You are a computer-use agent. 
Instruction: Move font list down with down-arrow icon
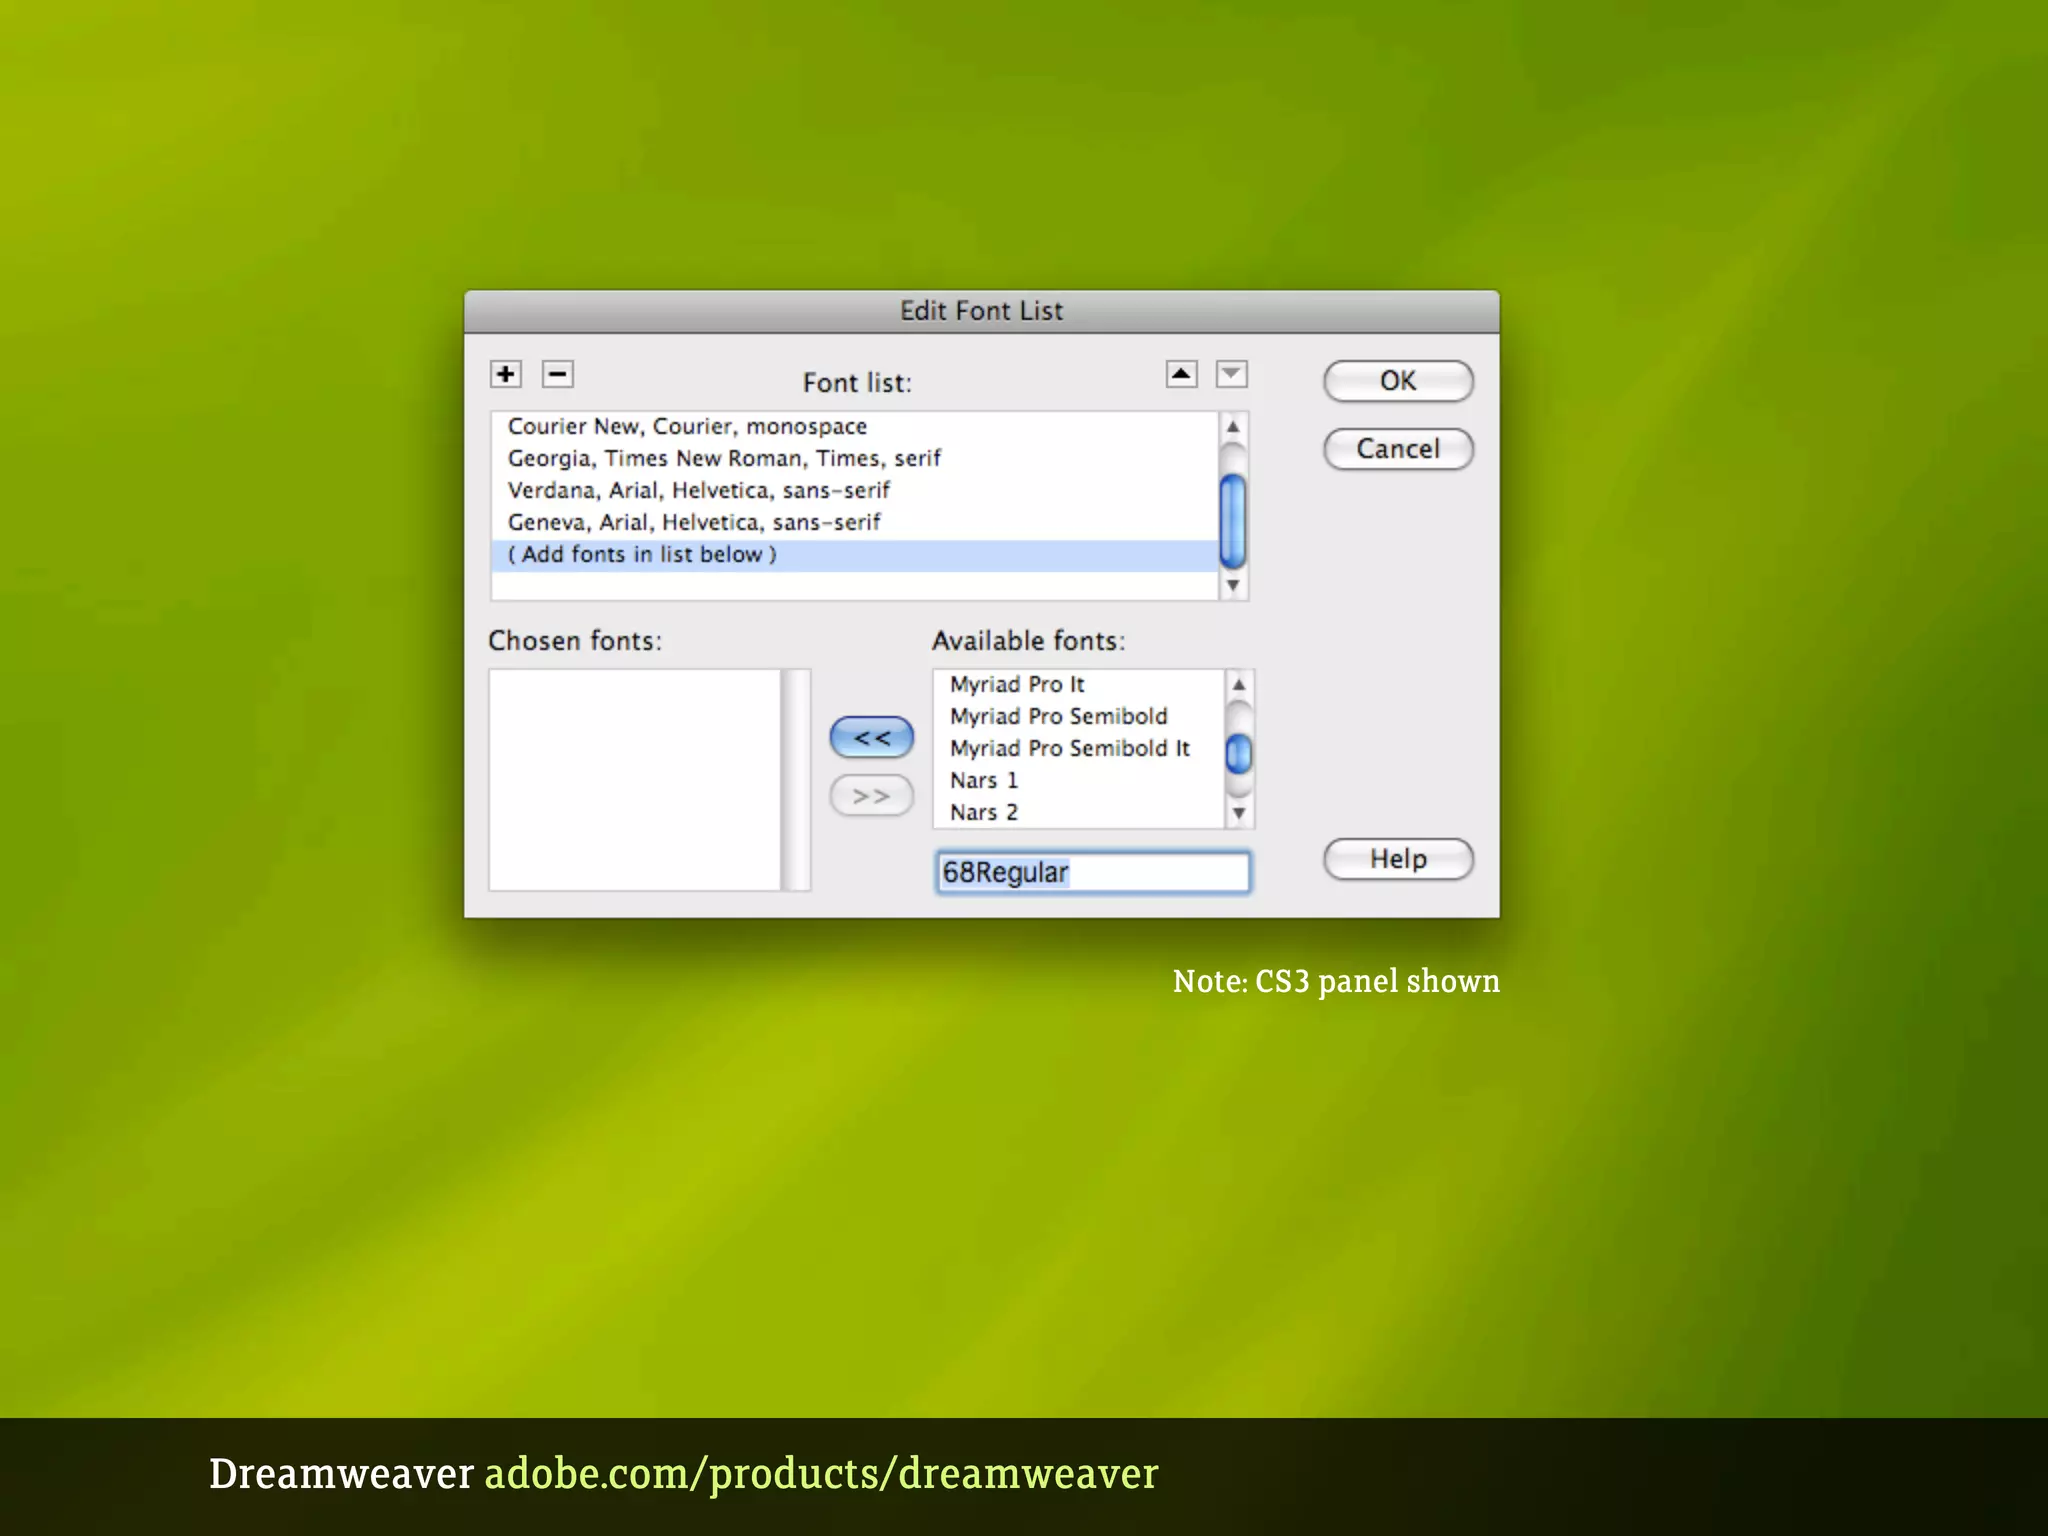pos(1231,374)
